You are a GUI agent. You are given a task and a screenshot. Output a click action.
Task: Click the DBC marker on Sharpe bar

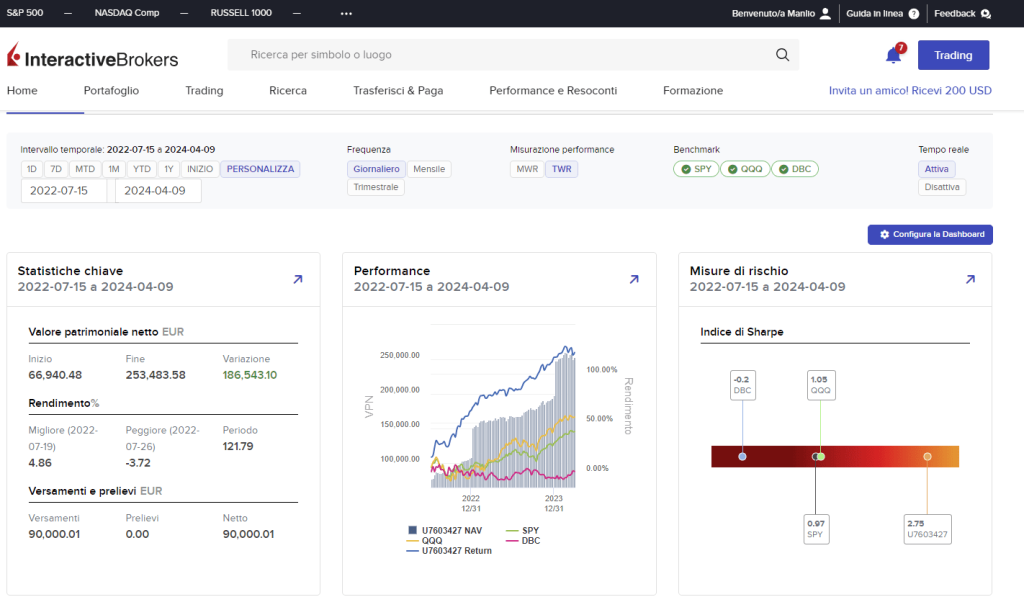(x=742, y=457)
